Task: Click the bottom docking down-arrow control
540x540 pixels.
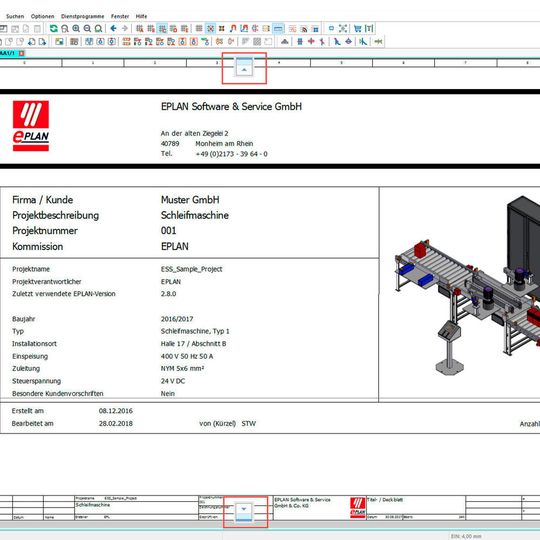Action: (244, 512)
